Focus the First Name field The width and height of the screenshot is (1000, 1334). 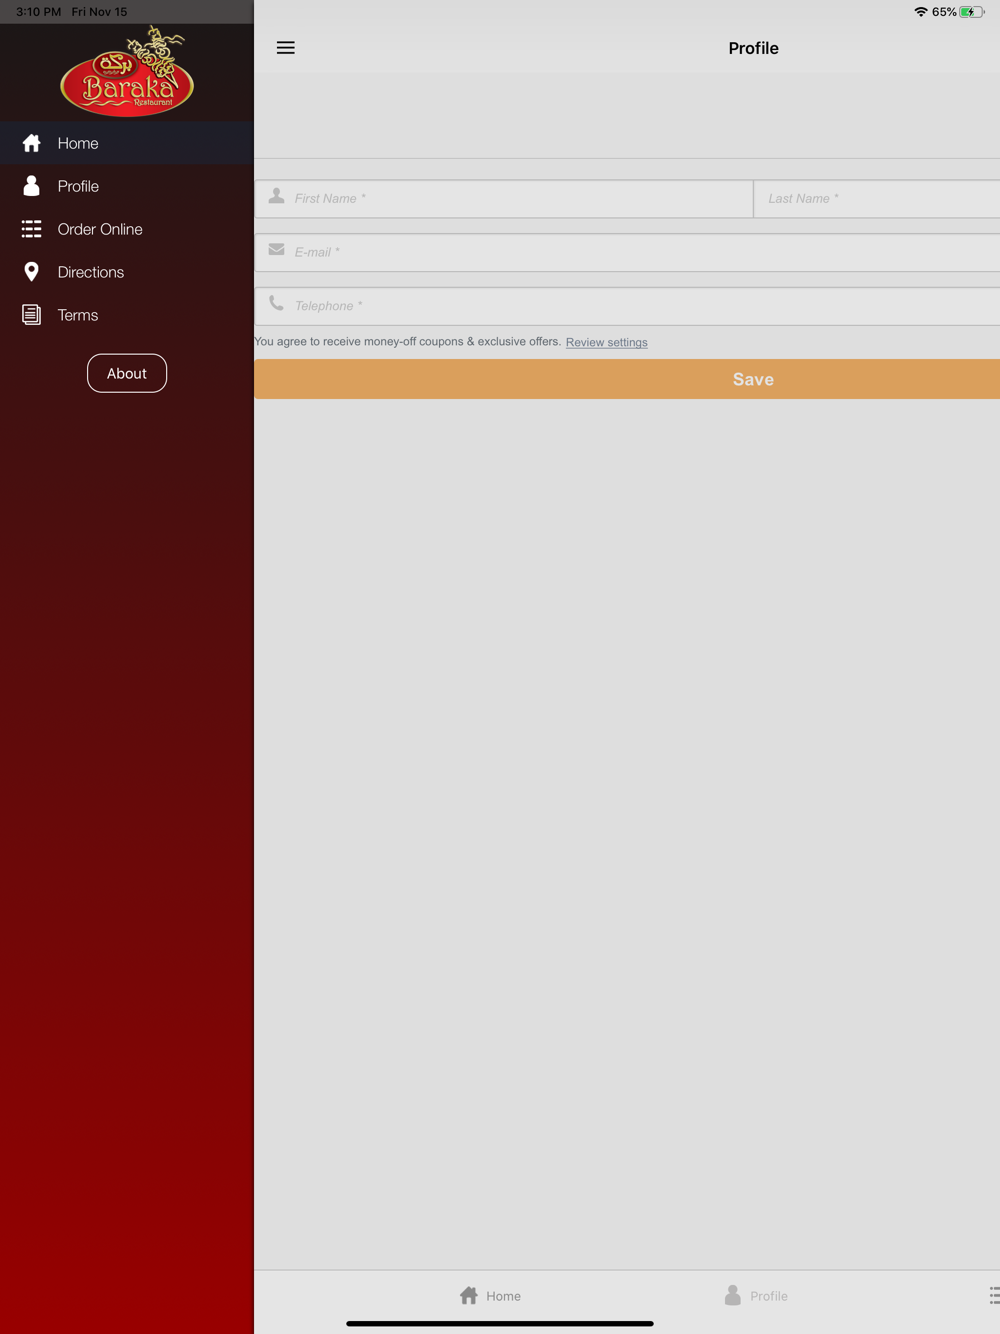tap(504, 199)
